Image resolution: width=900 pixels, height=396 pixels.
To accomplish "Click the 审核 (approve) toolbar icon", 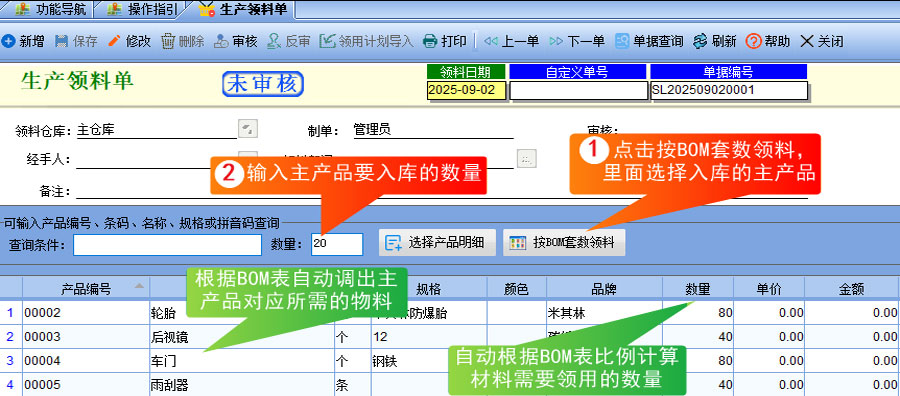I will pos(221,41).
